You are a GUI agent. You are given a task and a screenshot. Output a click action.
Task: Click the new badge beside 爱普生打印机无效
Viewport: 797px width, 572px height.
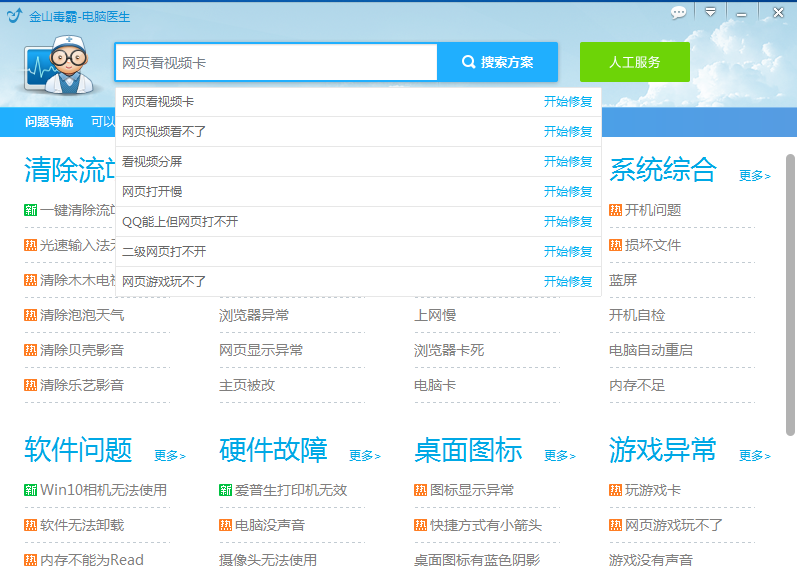[225, 490]
